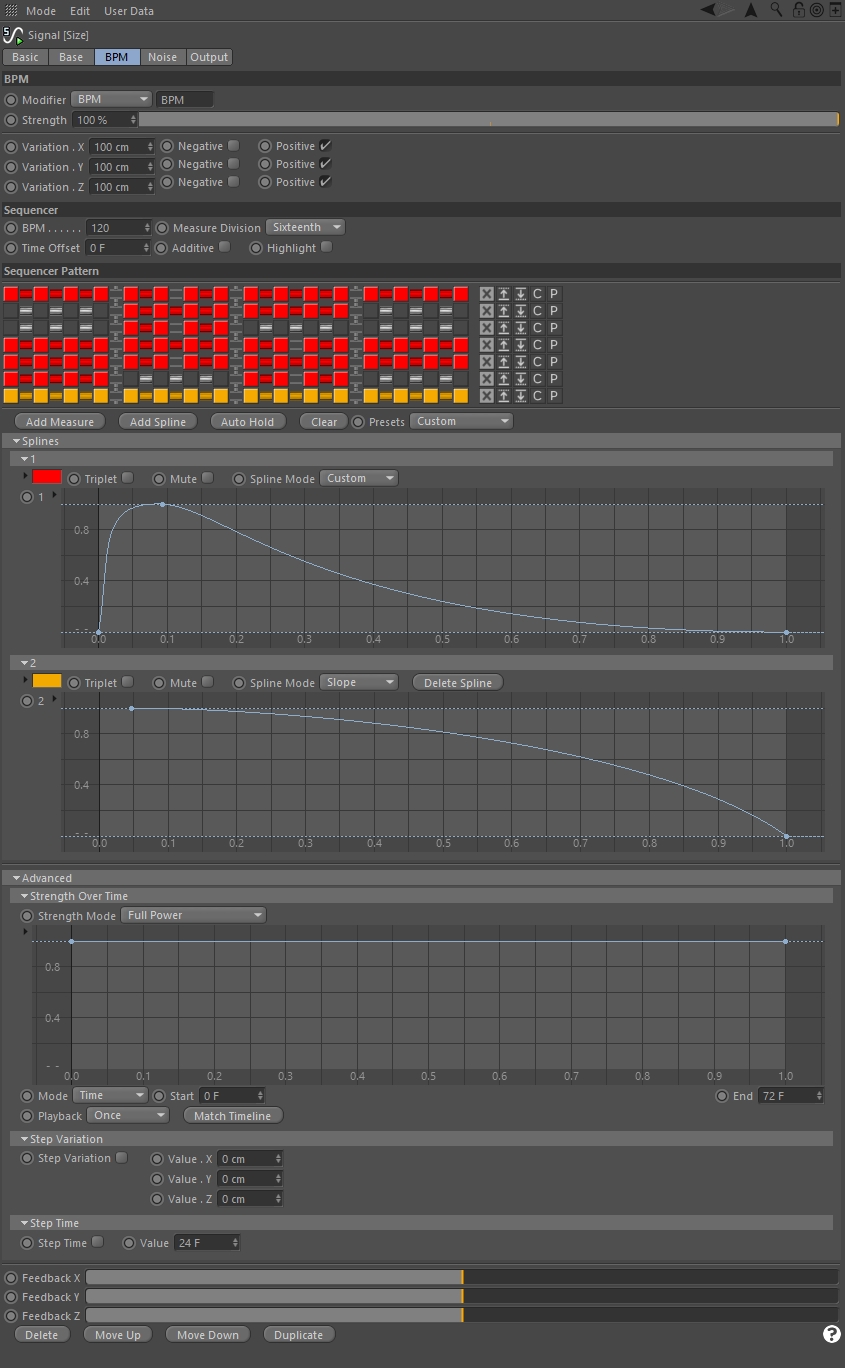845x1368 pixels.
Task: Click the Match Timeline button
Action: click(x=233, y=1116)
